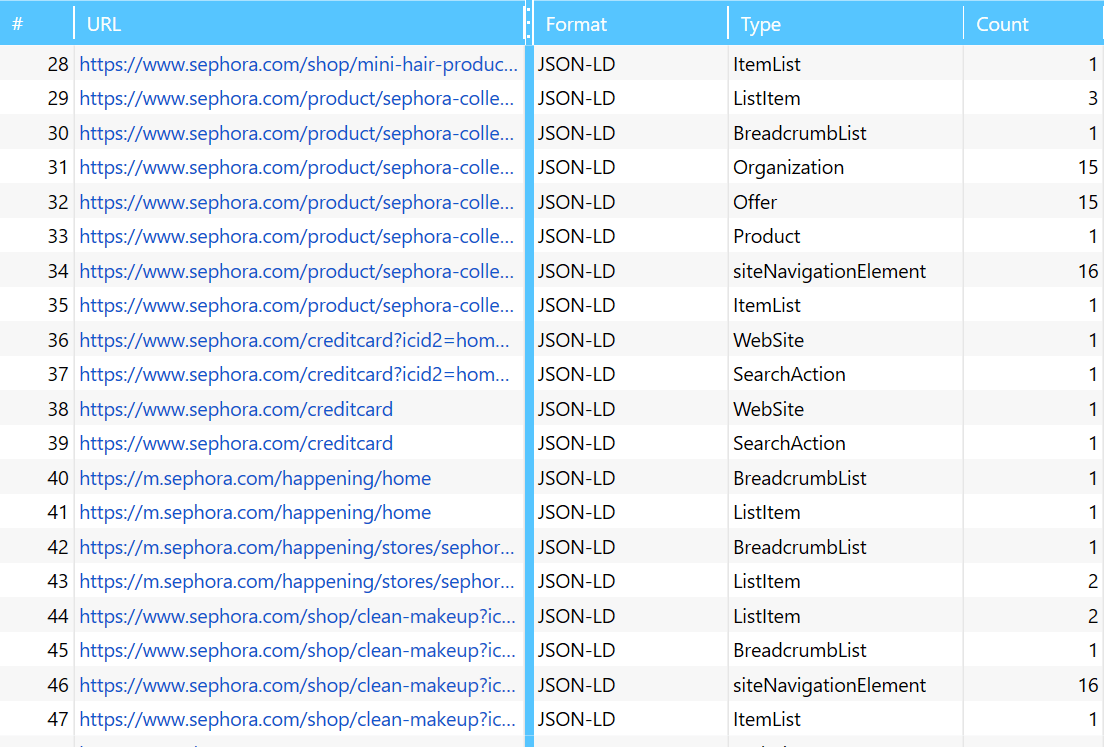This screenshot has height=747, width=1105.
Task: Sort table by the # column header
Action: (x=37, y=23)
